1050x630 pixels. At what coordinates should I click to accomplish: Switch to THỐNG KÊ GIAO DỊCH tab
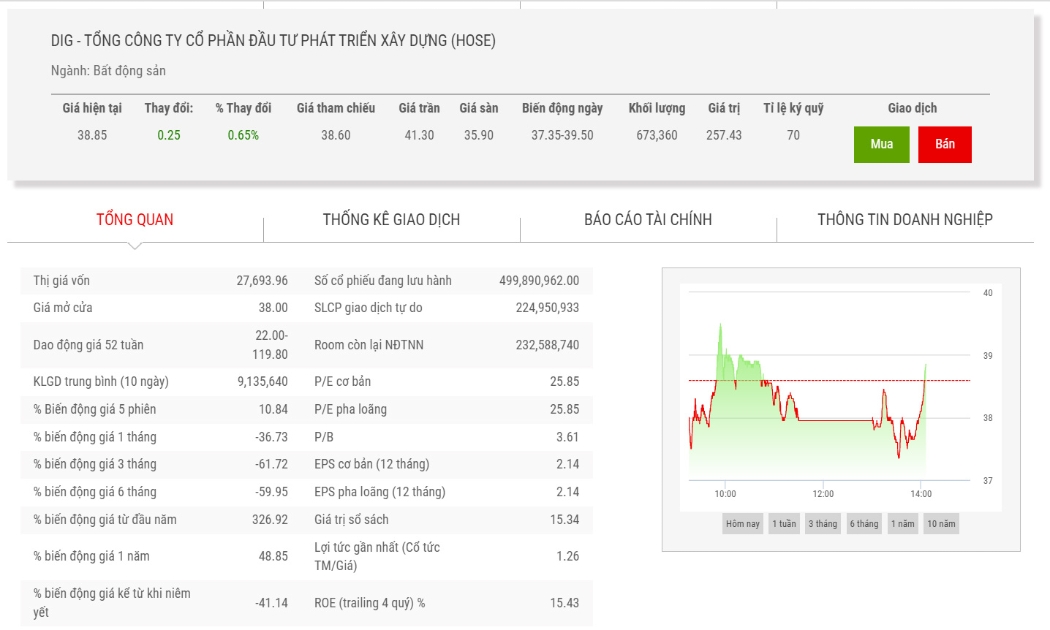[x=391, y=220]
